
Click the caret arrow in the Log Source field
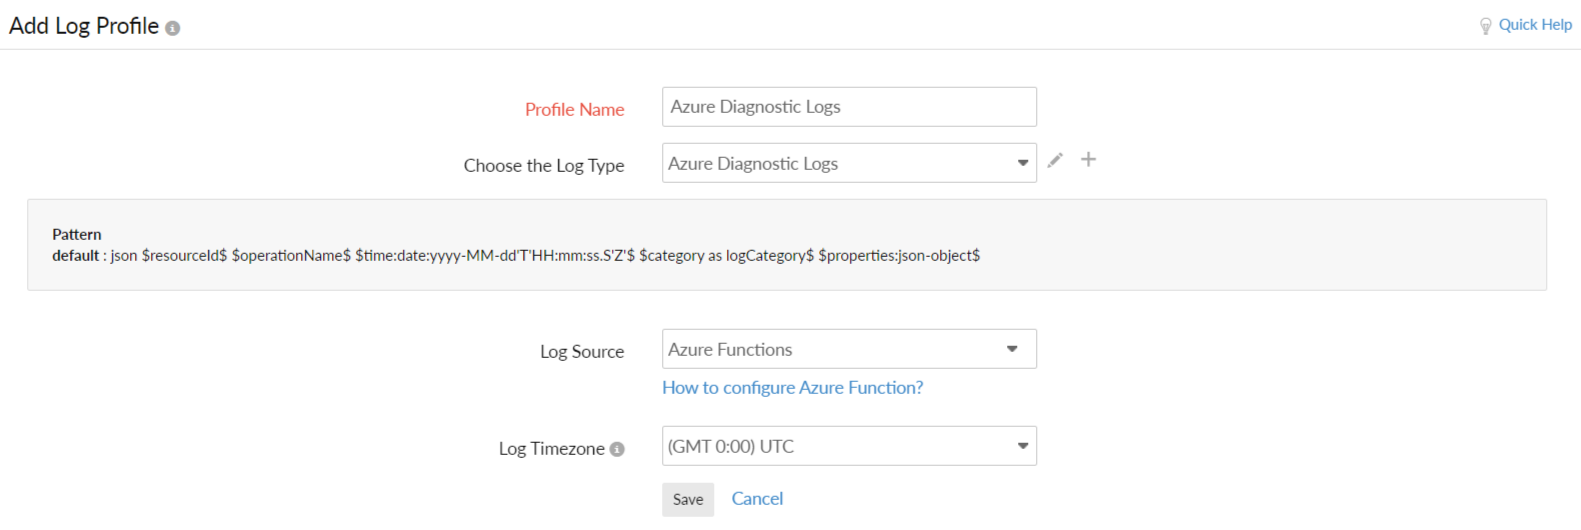click(1012, 349)
